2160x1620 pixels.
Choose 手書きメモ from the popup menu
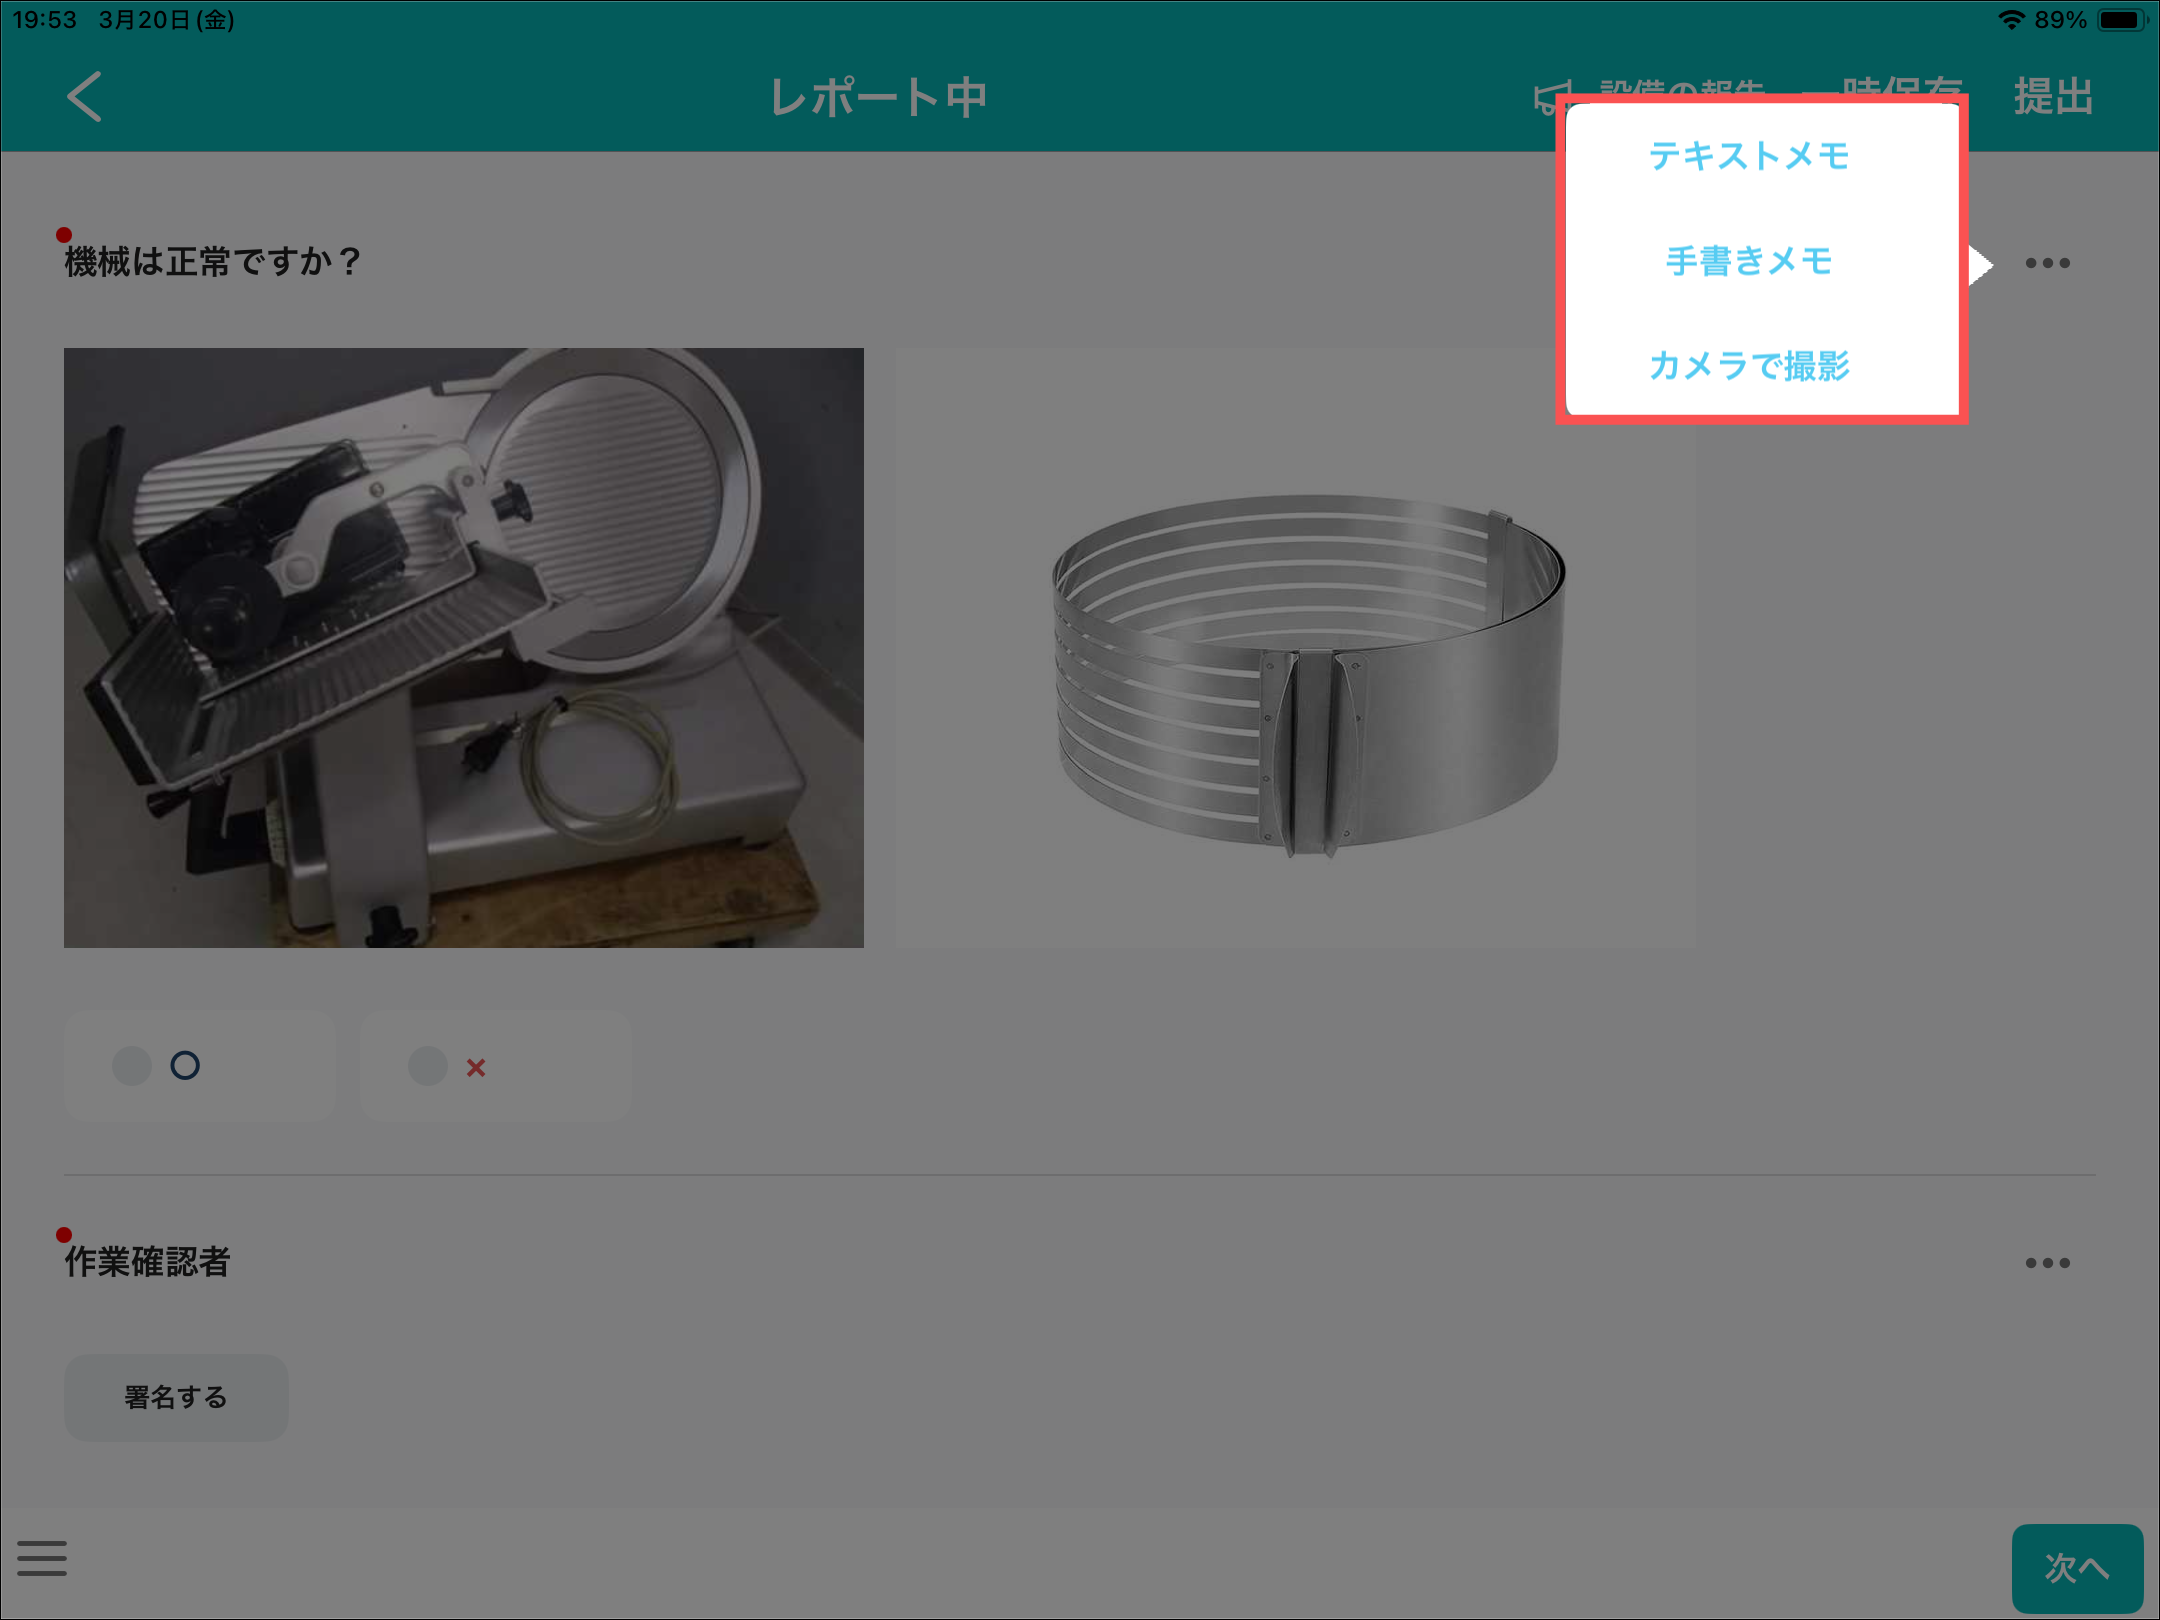coord(1749,261)
